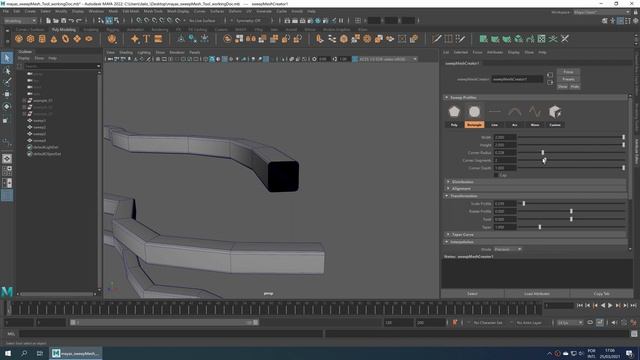Select the Wave sweep profile icon
This screenshot has width=640, height=360.
[x=535, y=112]
